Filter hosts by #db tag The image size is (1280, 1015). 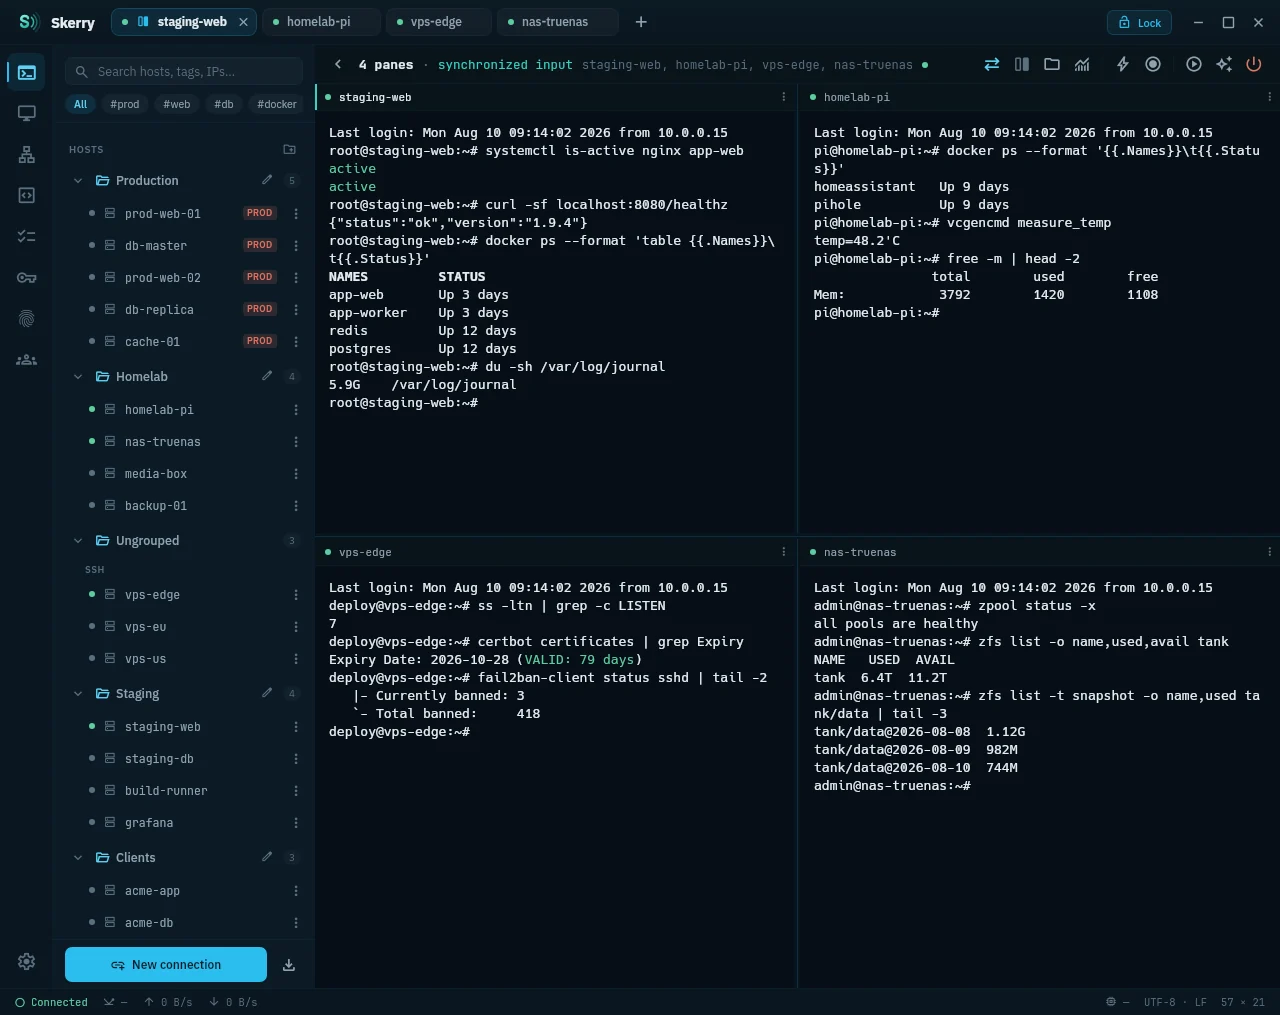coord(224,104)
